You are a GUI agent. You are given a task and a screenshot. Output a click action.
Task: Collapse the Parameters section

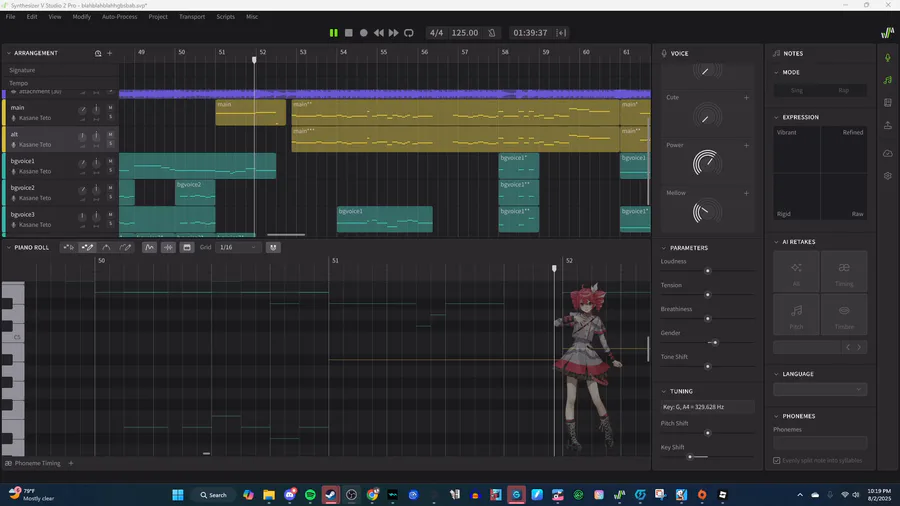664,248
